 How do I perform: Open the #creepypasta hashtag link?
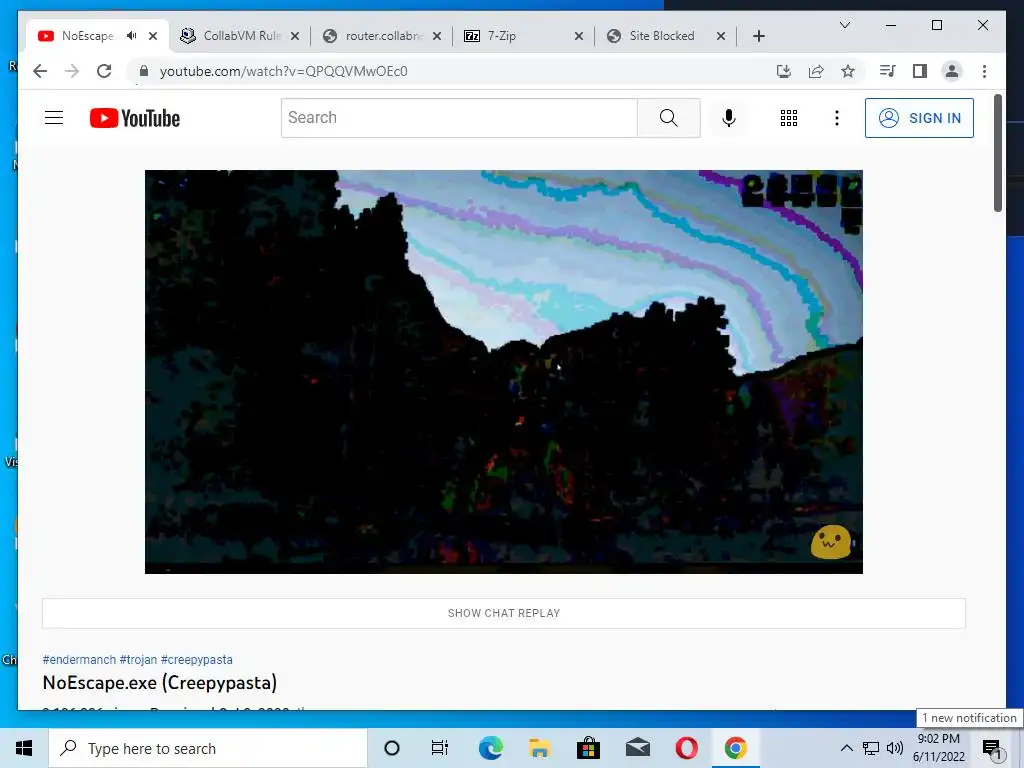197,660
